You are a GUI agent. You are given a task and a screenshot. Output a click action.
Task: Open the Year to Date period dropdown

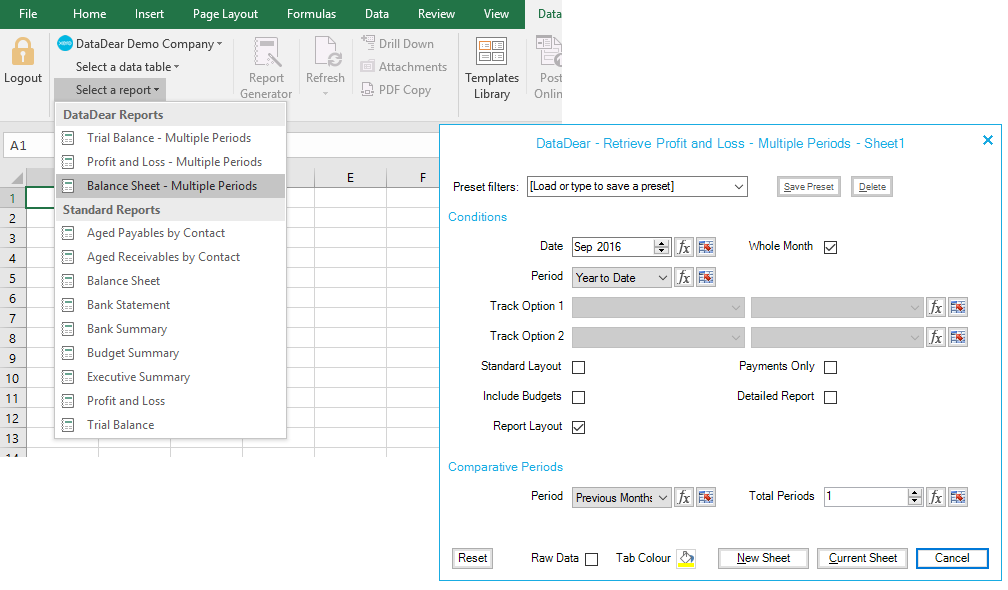(622, 278)
